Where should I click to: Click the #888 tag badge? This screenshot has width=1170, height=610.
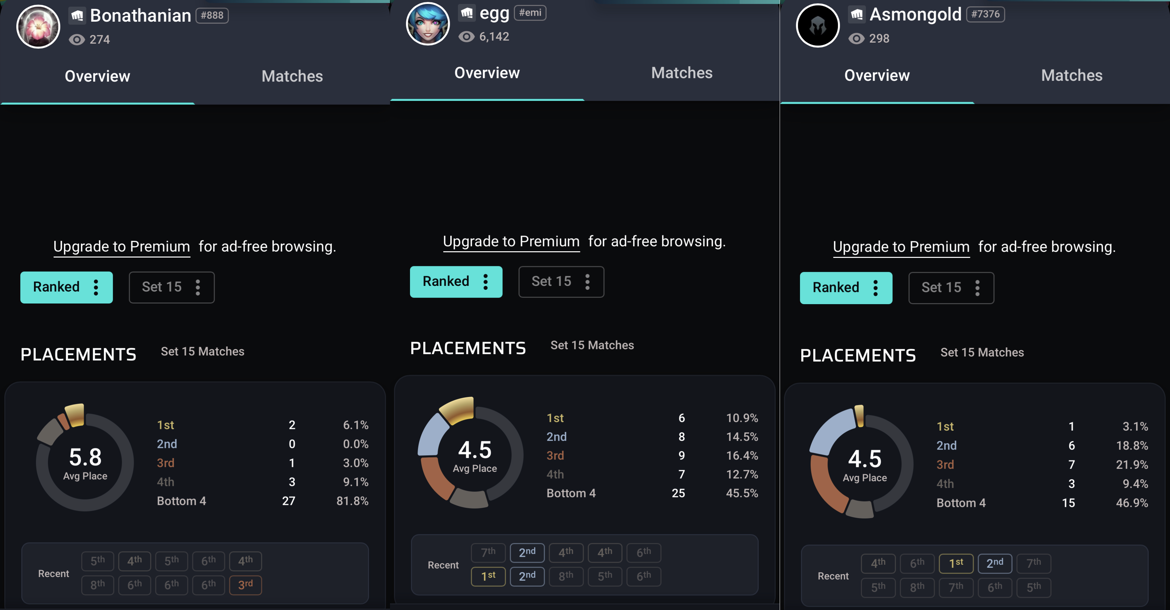pyautogui.click(x=212, y=16)
